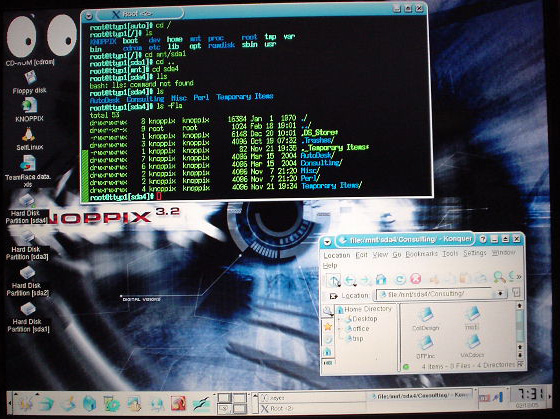Screen dimensions: 560x419
Task: Expand the office tree node in the sidebar
Action: click(x=340, y=329)
